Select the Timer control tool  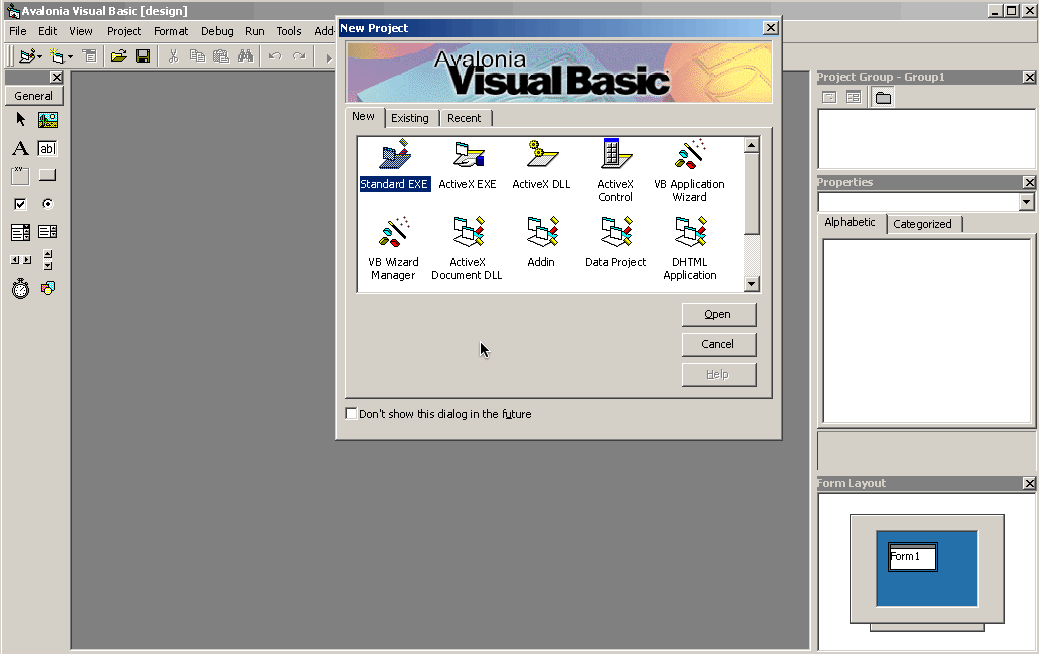point(18,288)
